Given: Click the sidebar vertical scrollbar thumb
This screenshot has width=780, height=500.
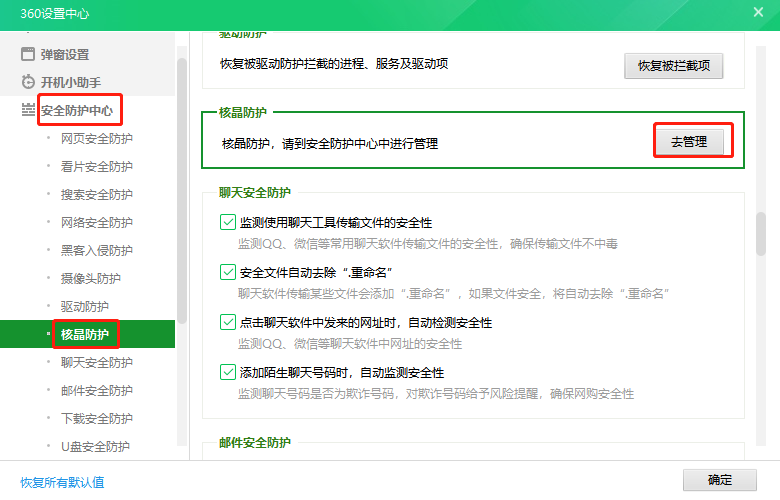Looking at the screenshot, I should [x=182, y=192].
